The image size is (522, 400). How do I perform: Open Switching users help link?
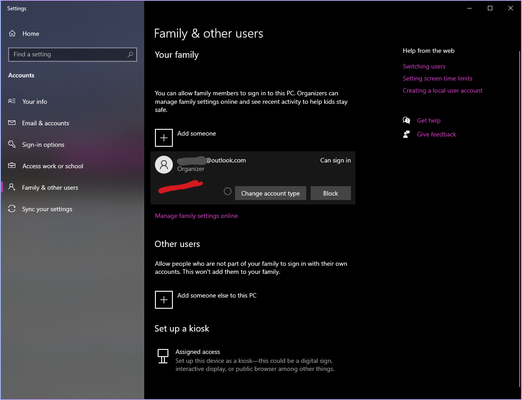[424, 66]
